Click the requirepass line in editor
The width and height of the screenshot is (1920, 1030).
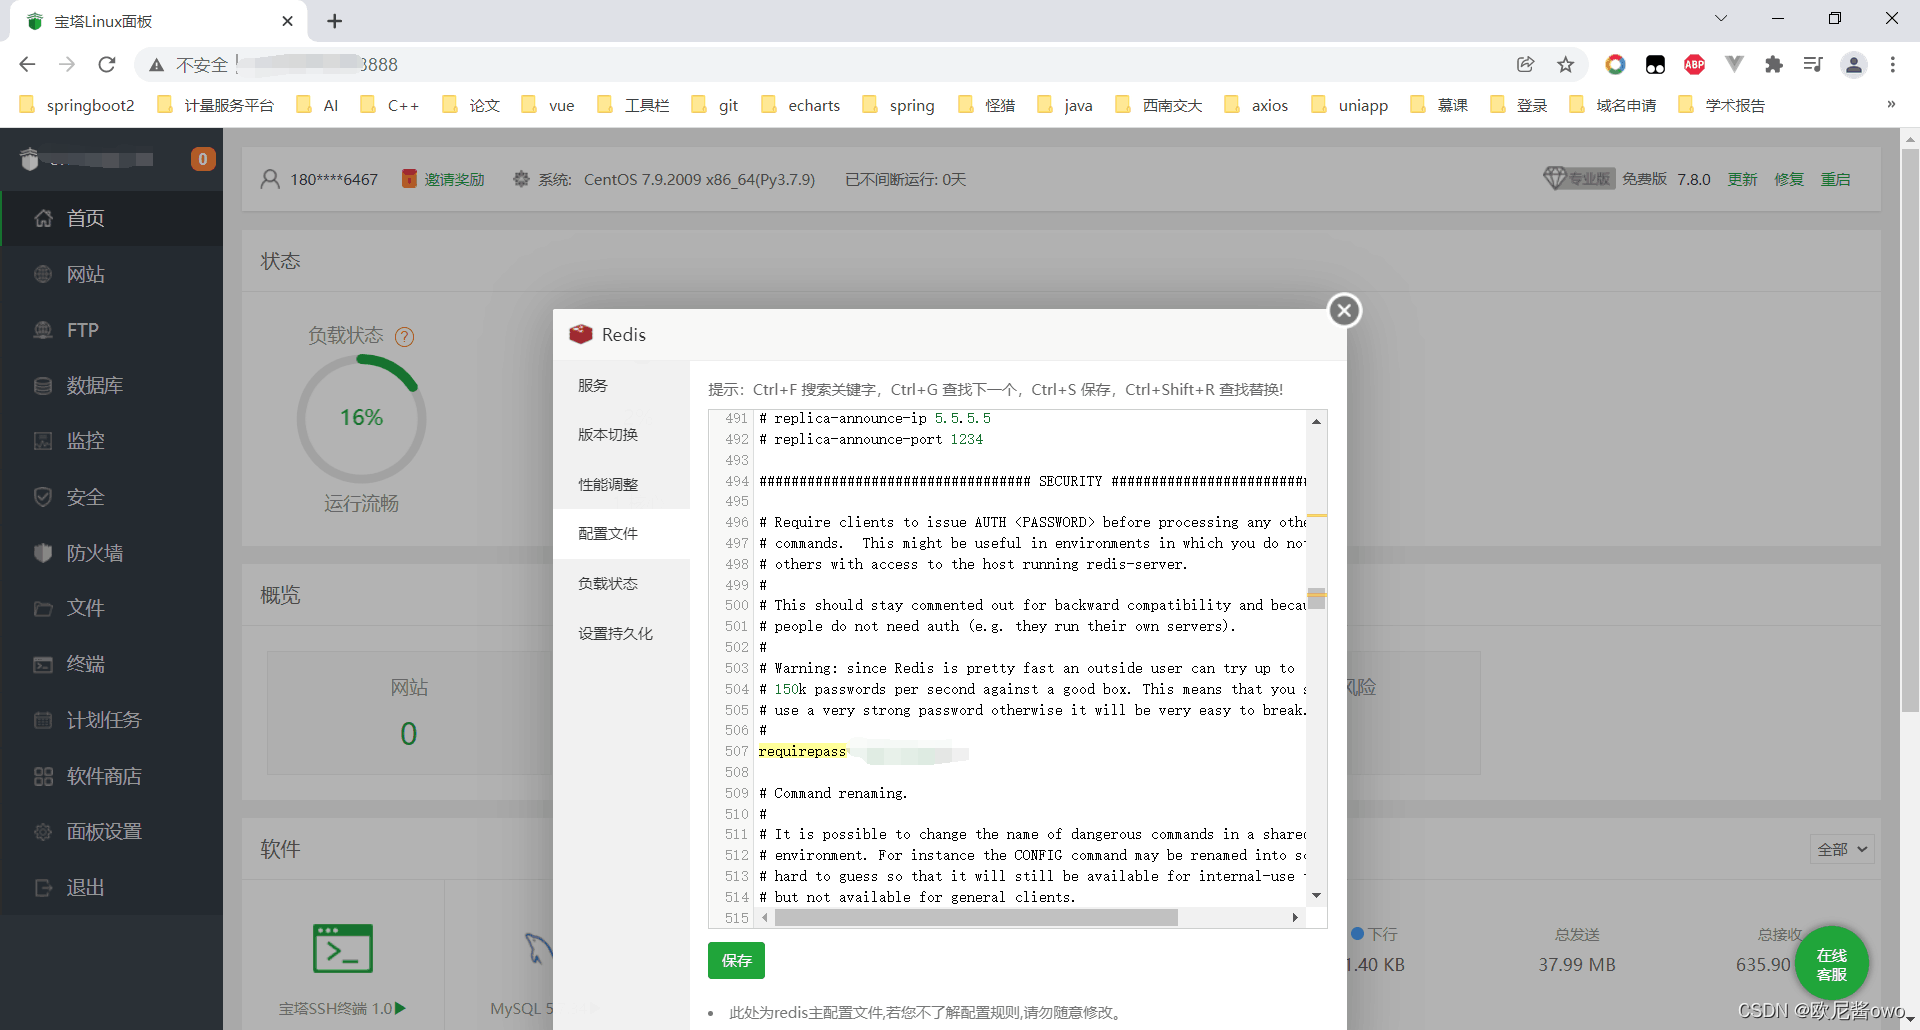(1032, 751)
